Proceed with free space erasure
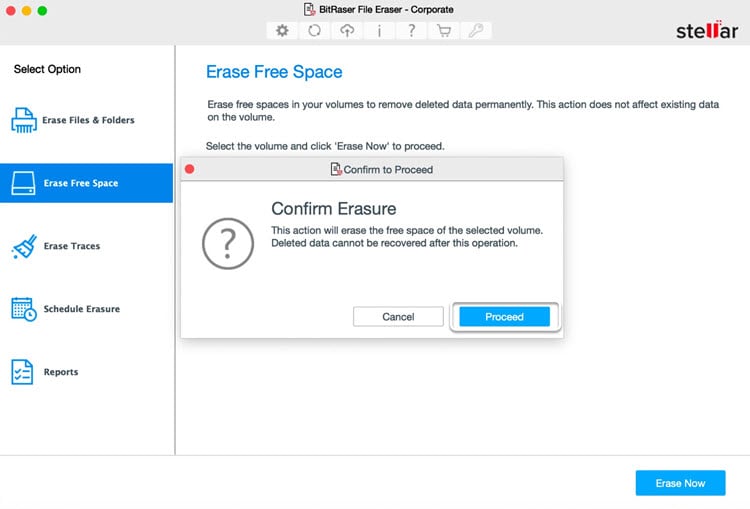Viewport: 750px width, 509px height. (504, 317)
